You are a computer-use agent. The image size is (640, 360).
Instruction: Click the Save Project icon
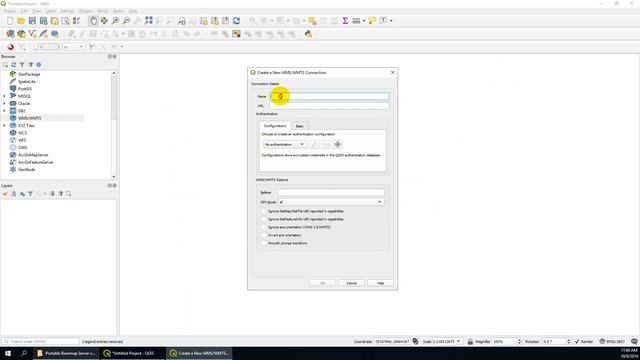point(32,21)
